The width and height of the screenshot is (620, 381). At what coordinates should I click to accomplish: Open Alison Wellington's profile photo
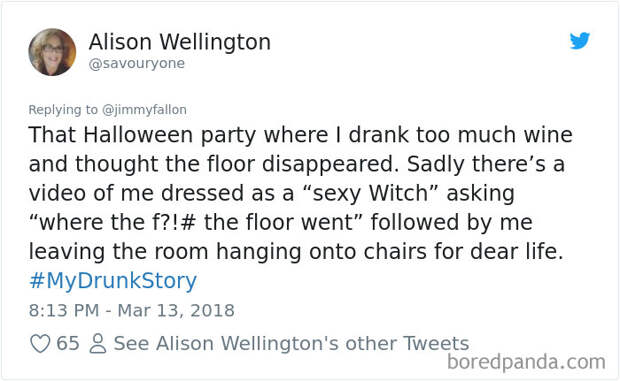[52, 52]
